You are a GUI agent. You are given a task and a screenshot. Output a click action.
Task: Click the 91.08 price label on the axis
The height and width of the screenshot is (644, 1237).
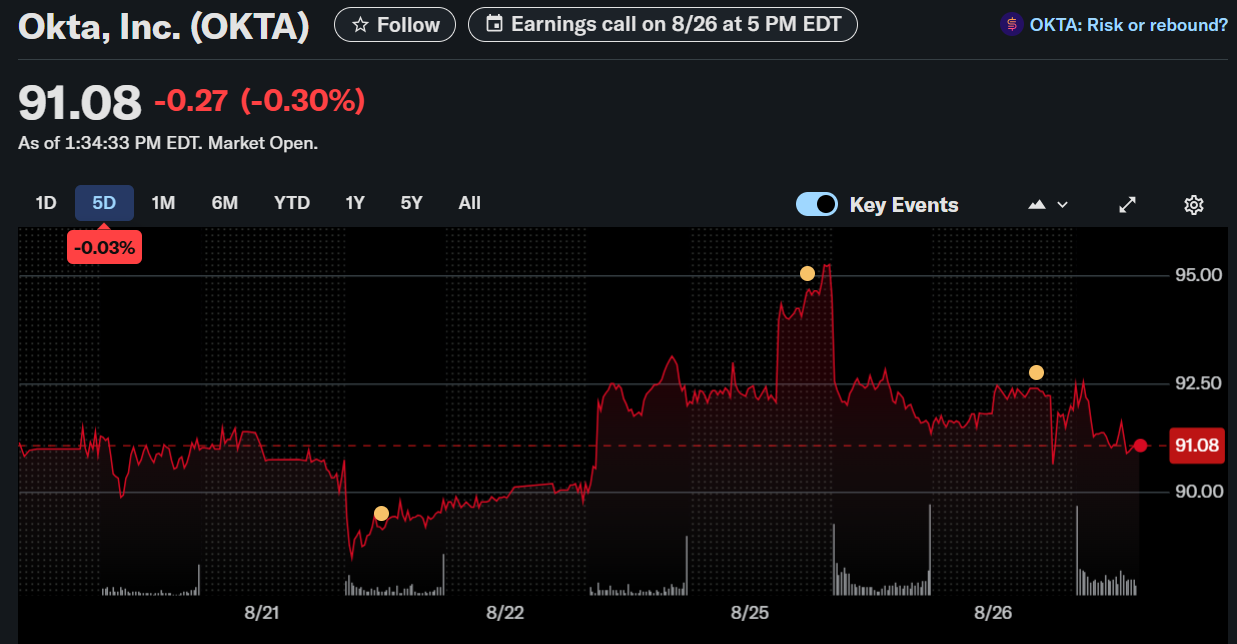1197,445
